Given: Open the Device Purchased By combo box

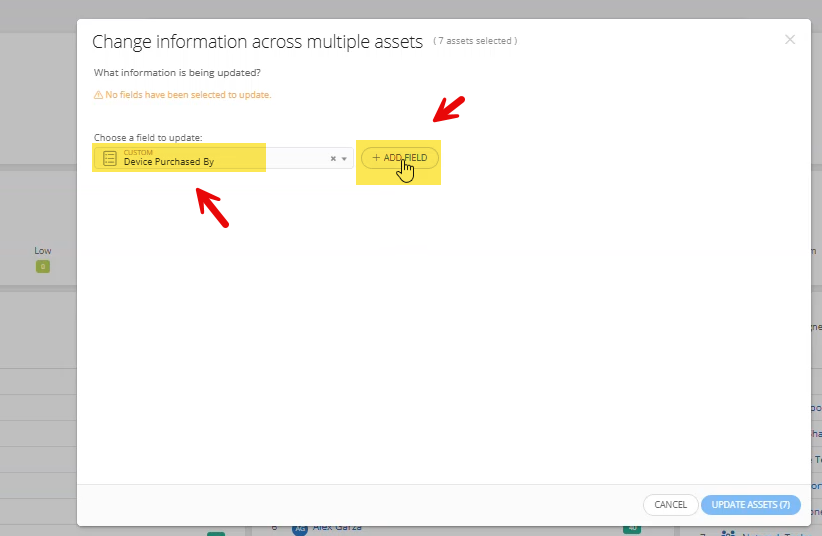Looking at the screenshot, I should pyautogui.click(x=222, y=158).
